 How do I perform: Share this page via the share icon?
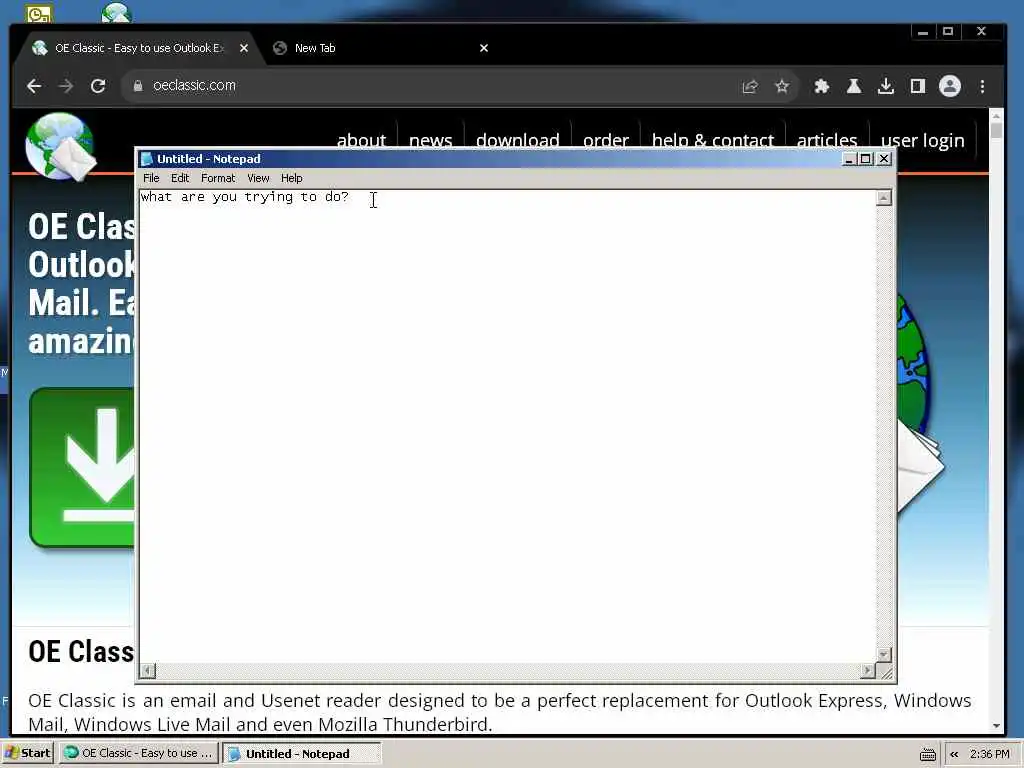click(x=750, y=86)
